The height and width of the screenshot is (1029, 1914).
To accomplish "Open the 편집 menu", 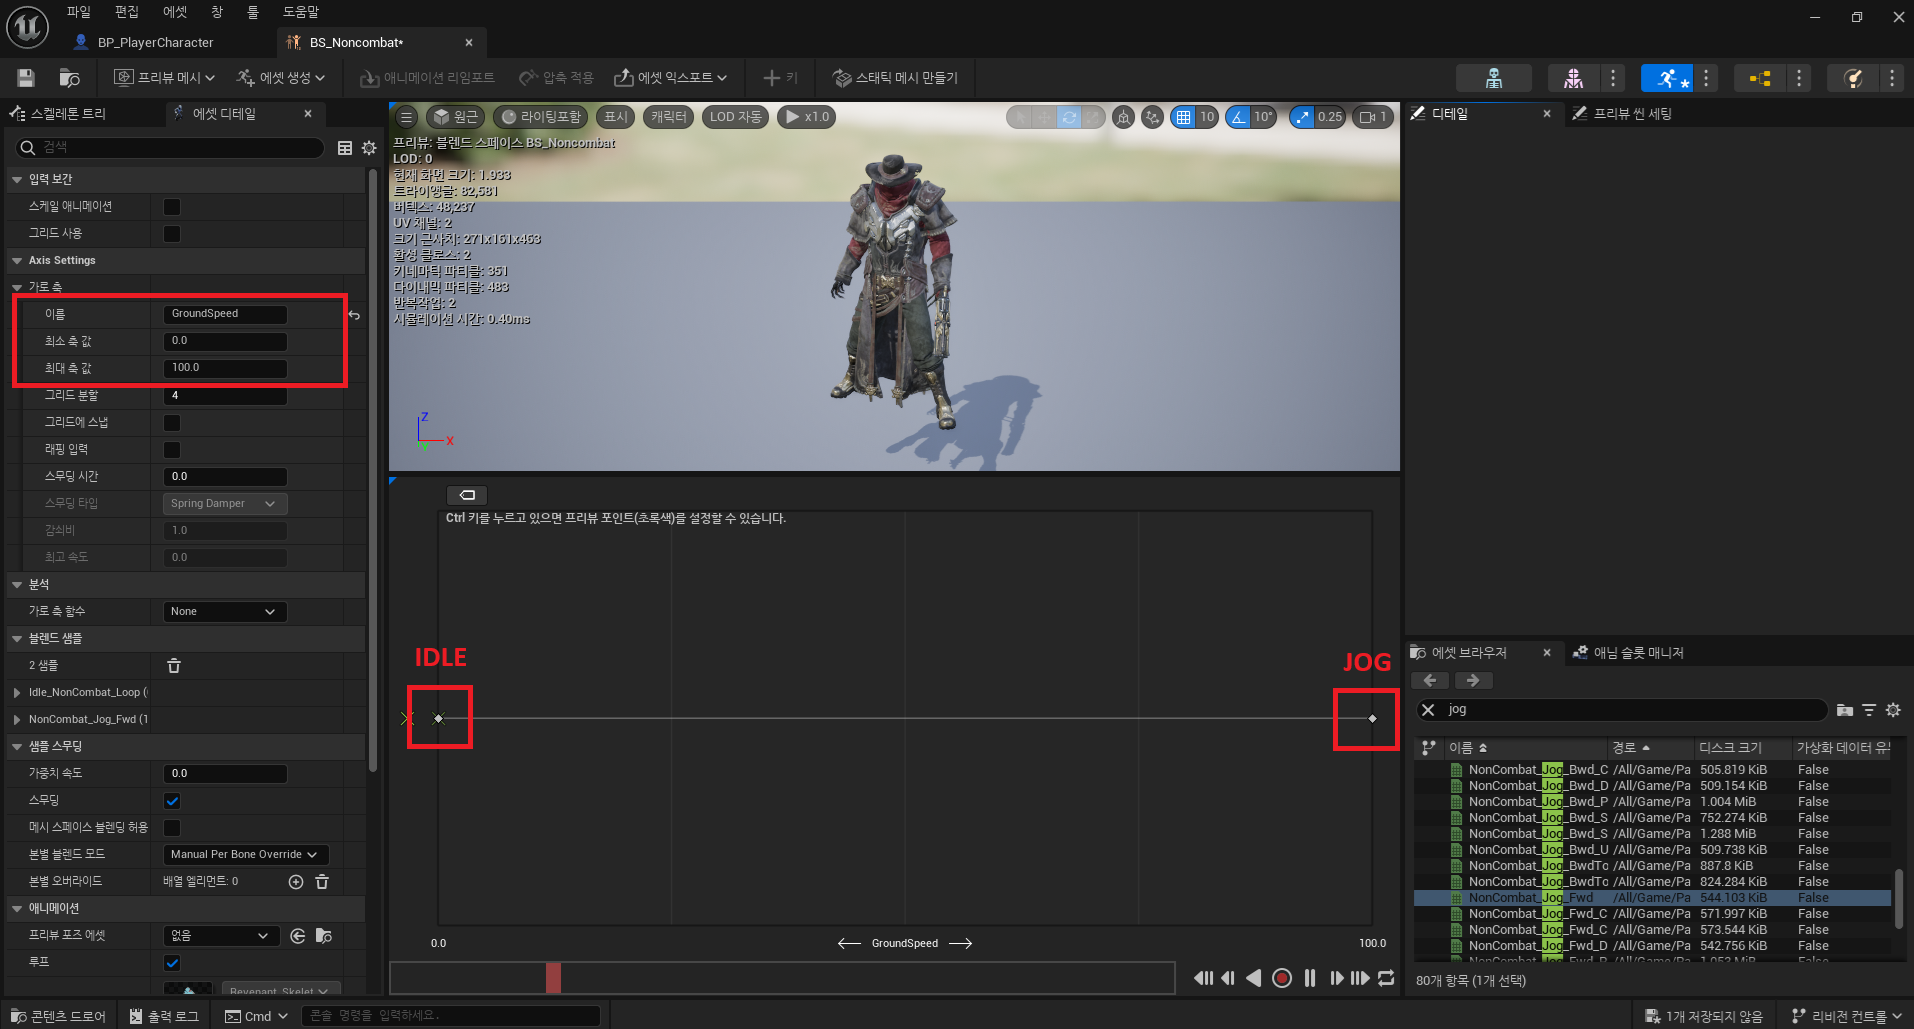I will [127, 12].
